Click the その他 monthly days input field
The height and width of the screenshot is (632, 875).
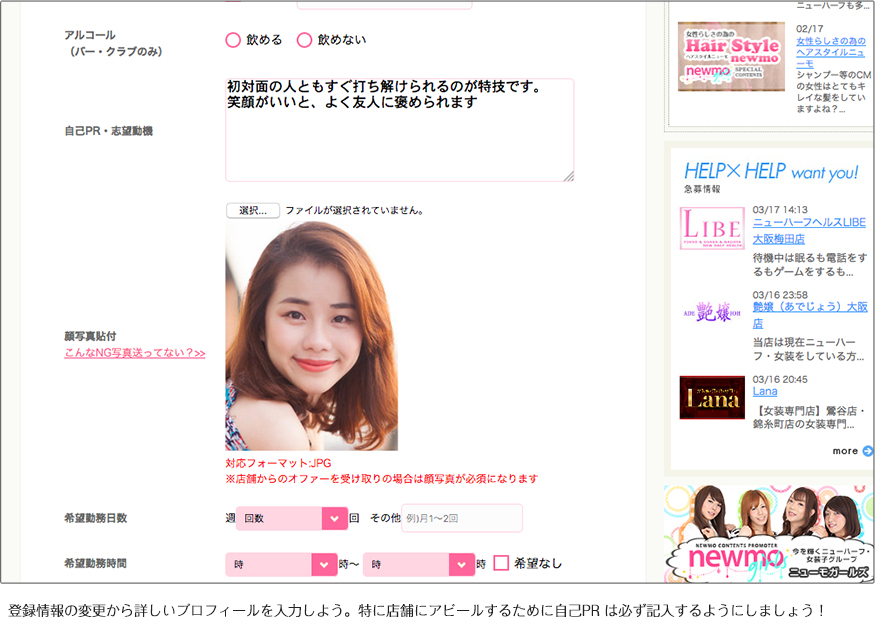coord(461,518)
